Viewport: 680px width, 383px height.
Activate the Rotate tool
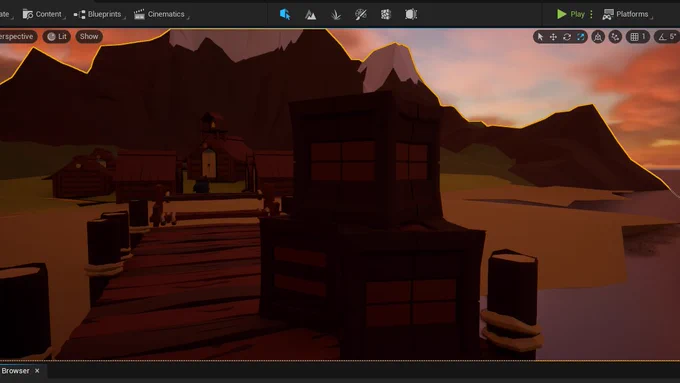(567, 37)
